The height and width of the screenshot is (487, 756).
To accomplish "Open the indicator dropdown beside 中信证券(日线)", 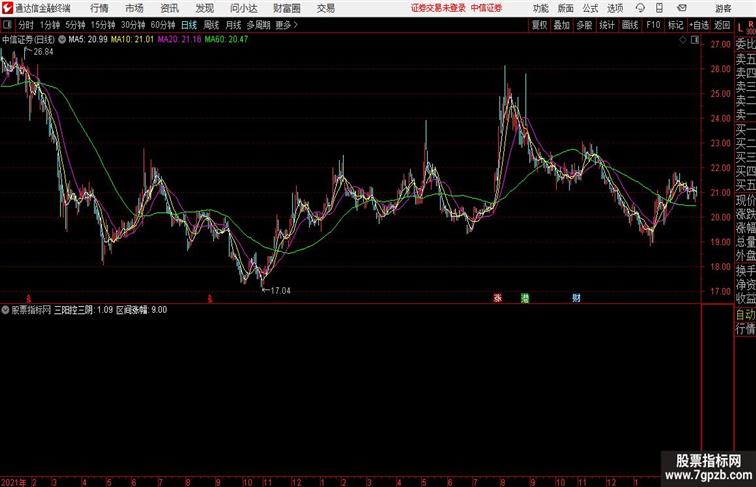I will (x=62, y=40).
